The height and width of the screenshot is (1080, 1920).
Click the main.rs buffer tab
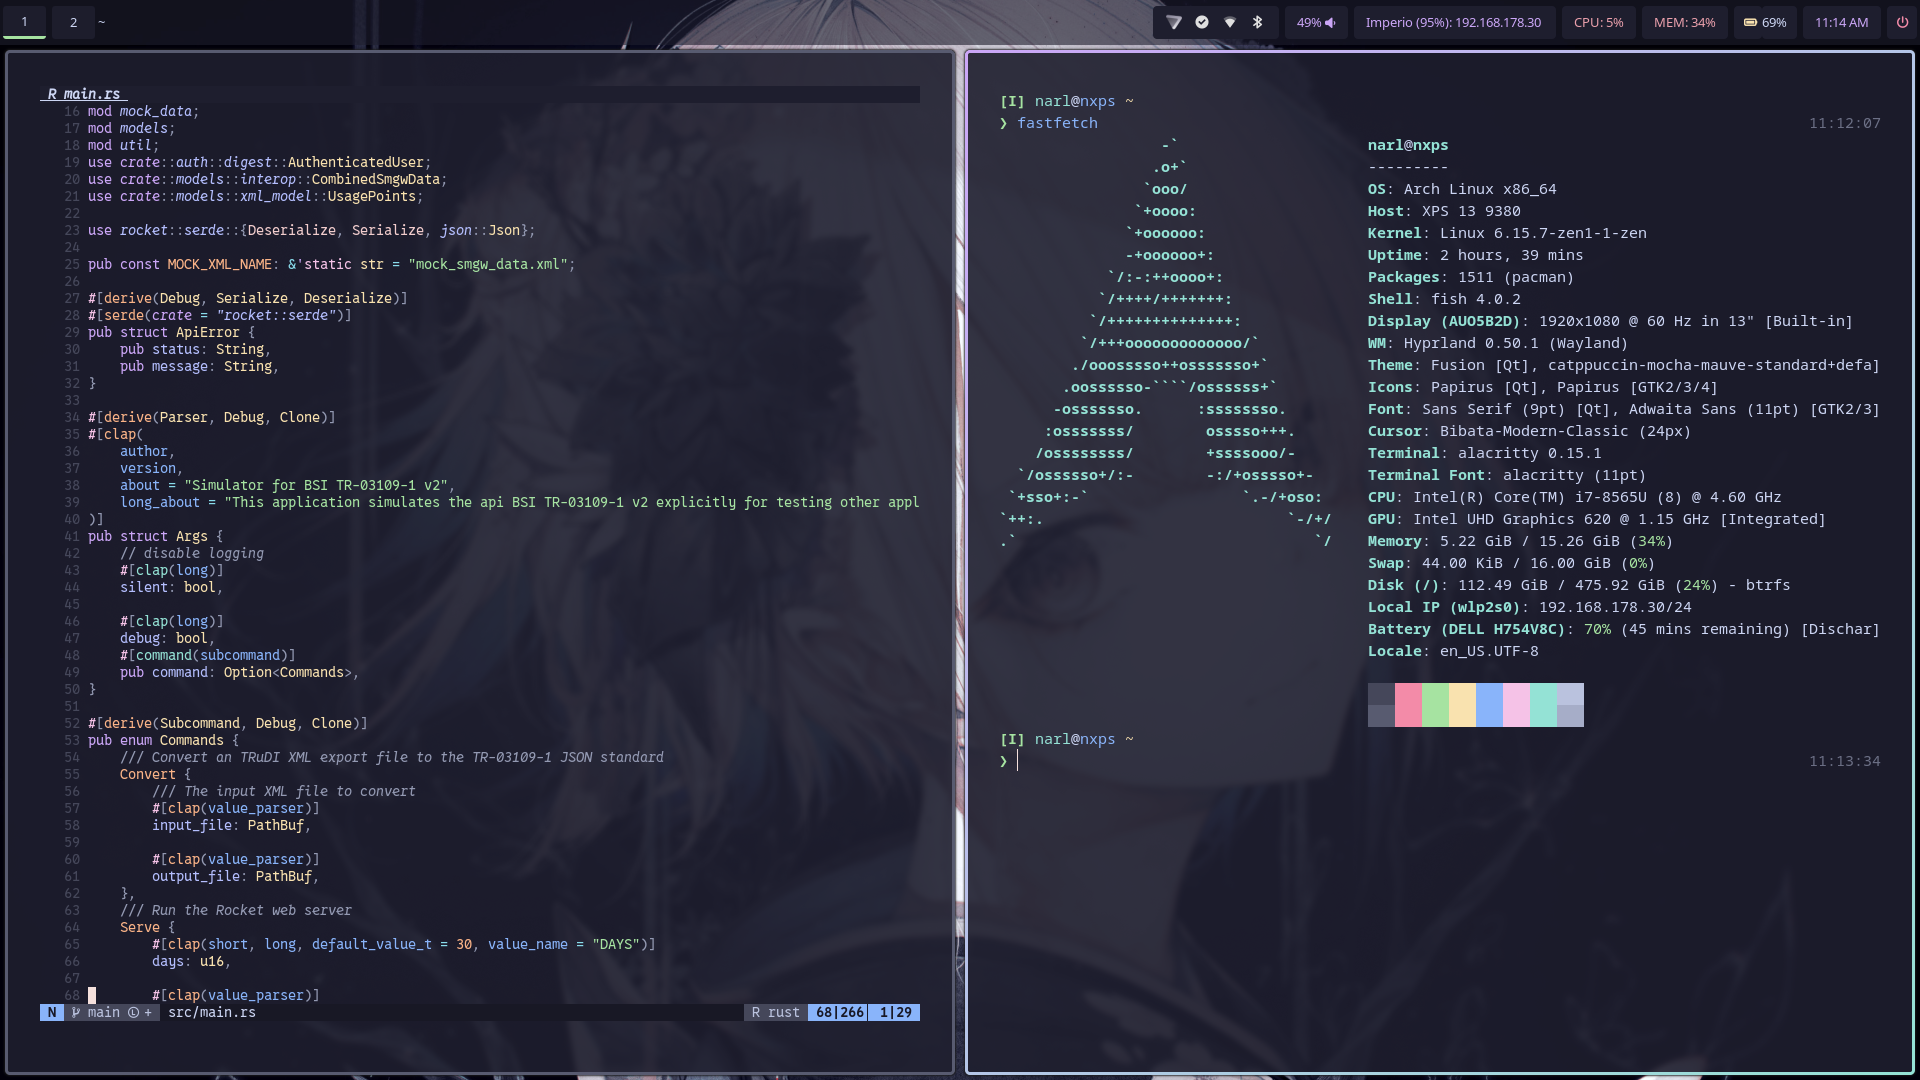click(84, 94)
